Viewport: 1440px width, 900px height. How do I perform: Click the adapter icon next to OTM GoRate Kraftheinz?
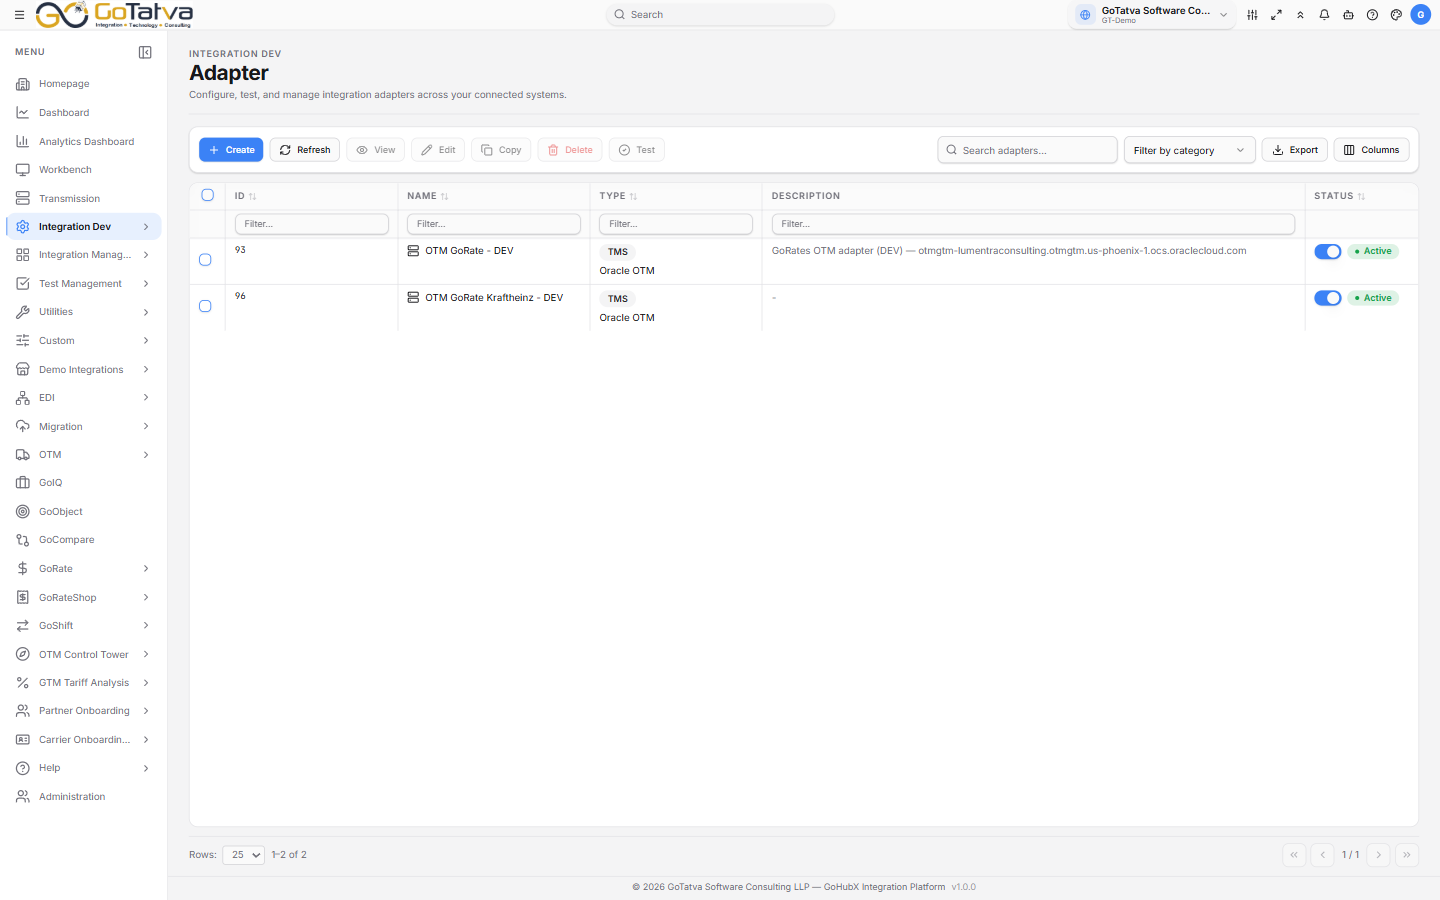413,298
